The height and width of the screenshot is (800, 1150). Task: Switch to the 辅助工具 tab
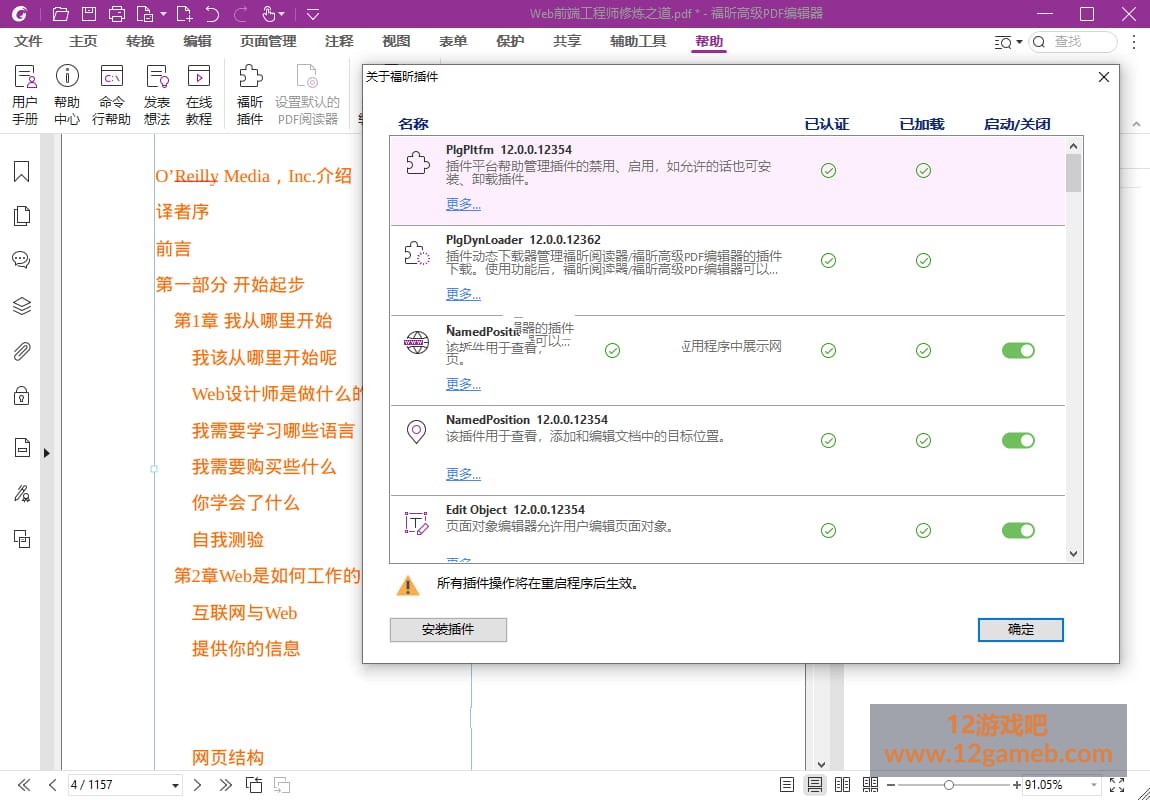point(637,41)
